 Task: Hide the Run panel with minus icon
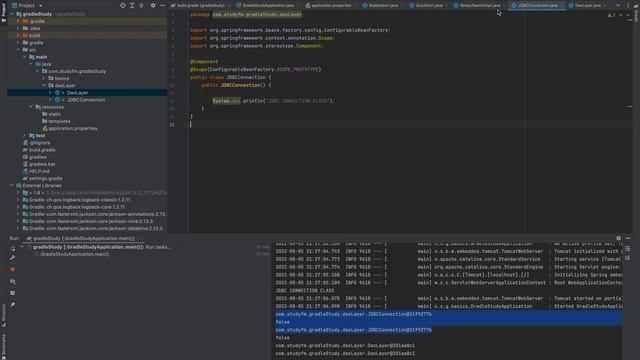click(x=628, y=238)
